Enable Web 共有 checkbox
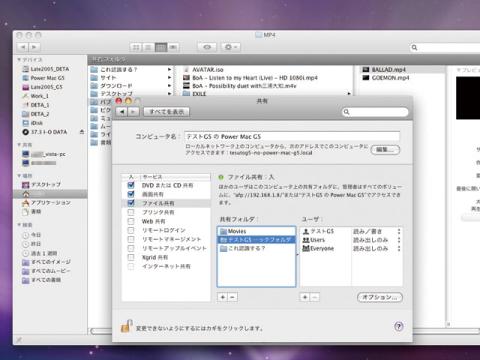The width and height of the screenshot is (480, 360). (131, 221)
